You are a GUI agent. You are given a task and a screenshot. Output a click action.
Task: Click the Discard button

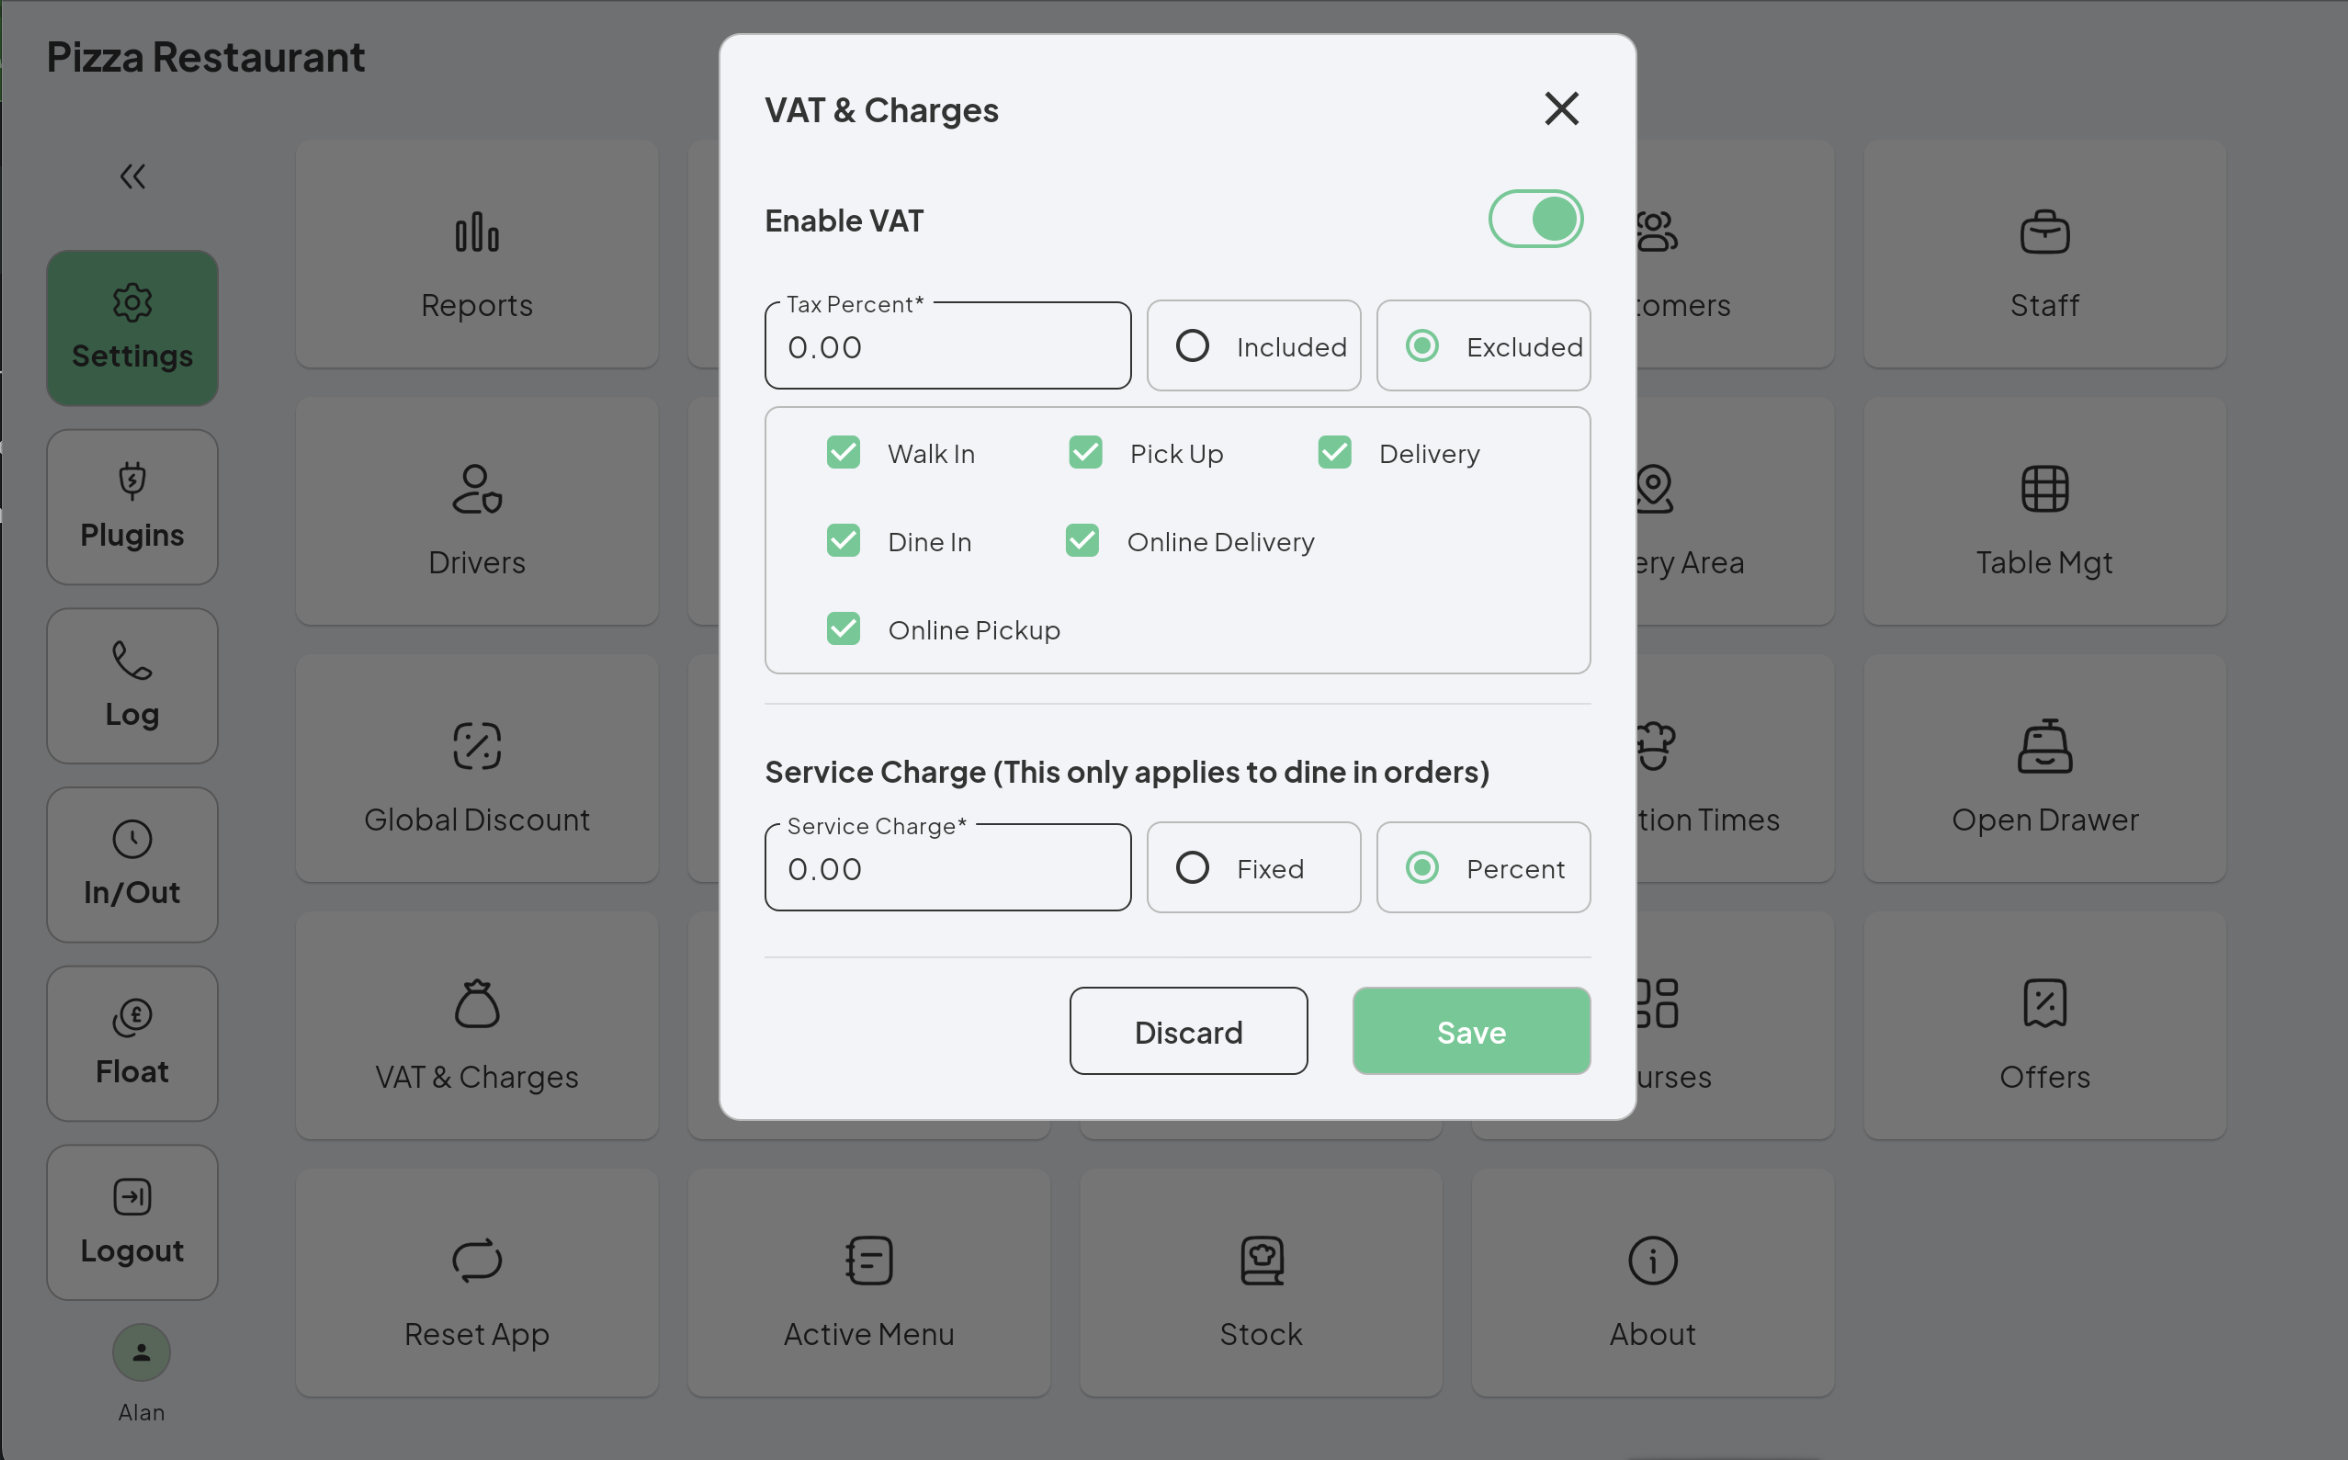coord(1187,1029)
